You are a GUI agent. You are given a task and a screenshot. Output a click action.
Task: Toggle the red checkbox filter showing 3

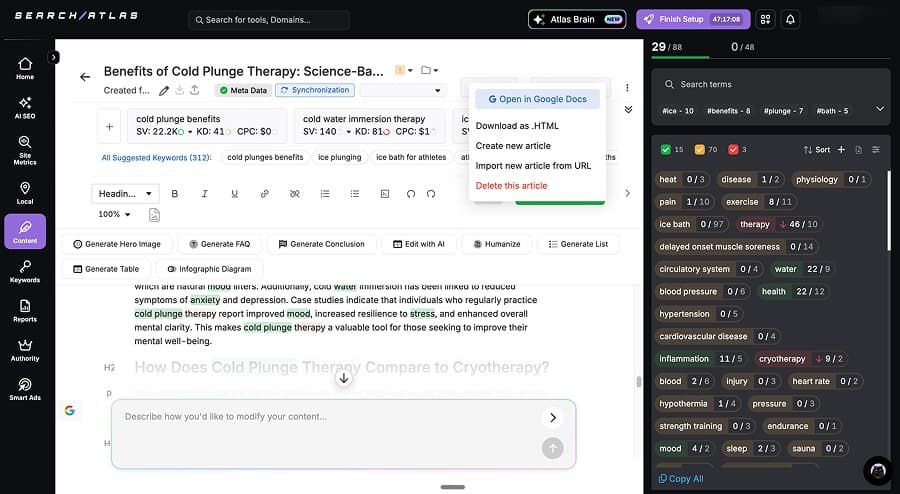click(733, 150)
